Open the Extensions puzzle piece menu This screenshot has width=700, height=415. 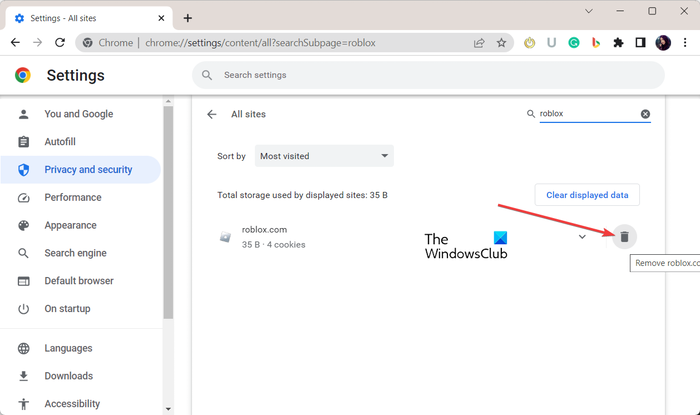coord(618,43)
